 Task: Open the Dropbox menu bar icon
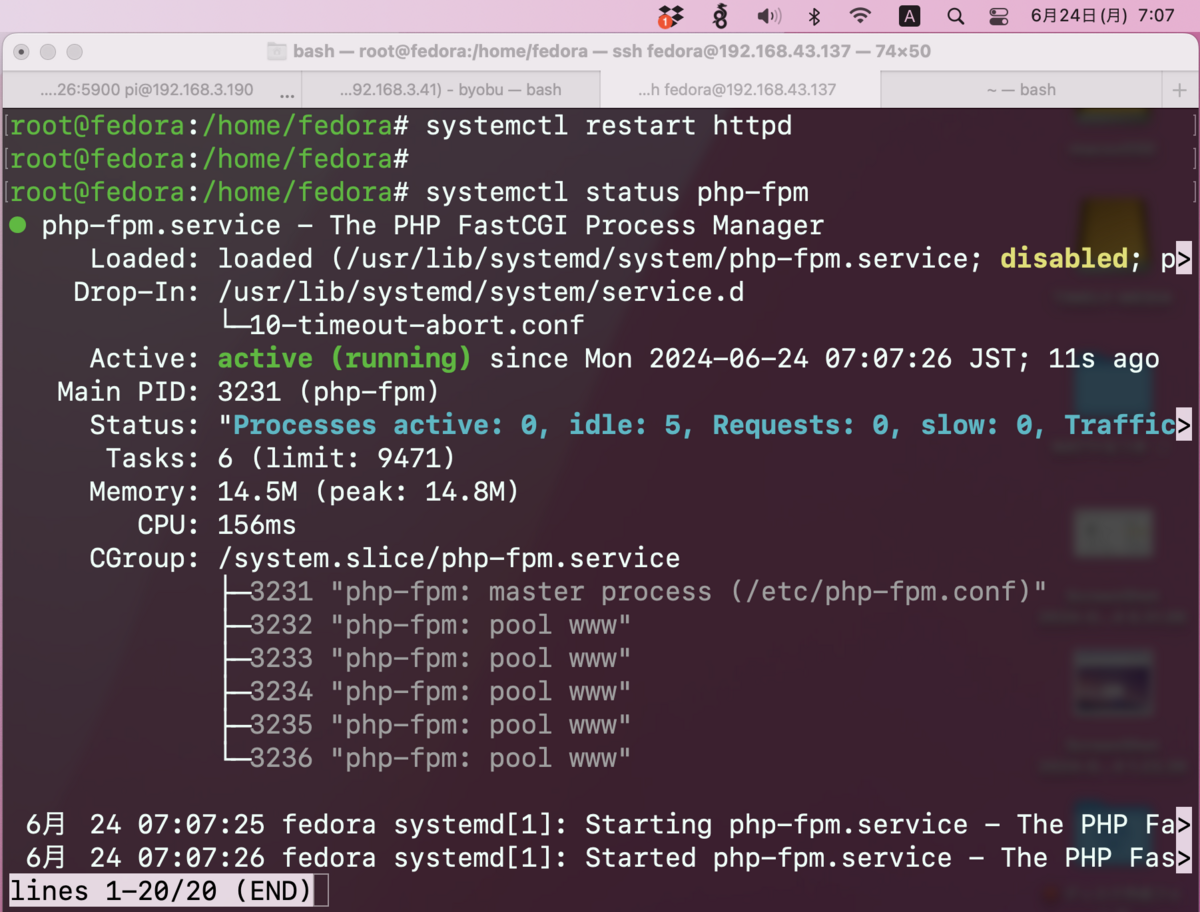point(670,16)
